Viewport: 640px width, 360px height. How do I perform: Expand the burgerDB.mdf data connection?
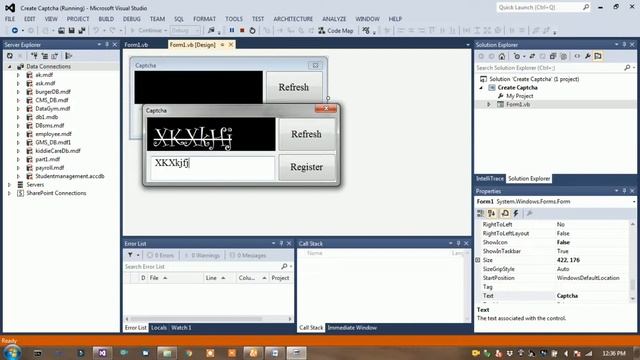tap(18, 92)
